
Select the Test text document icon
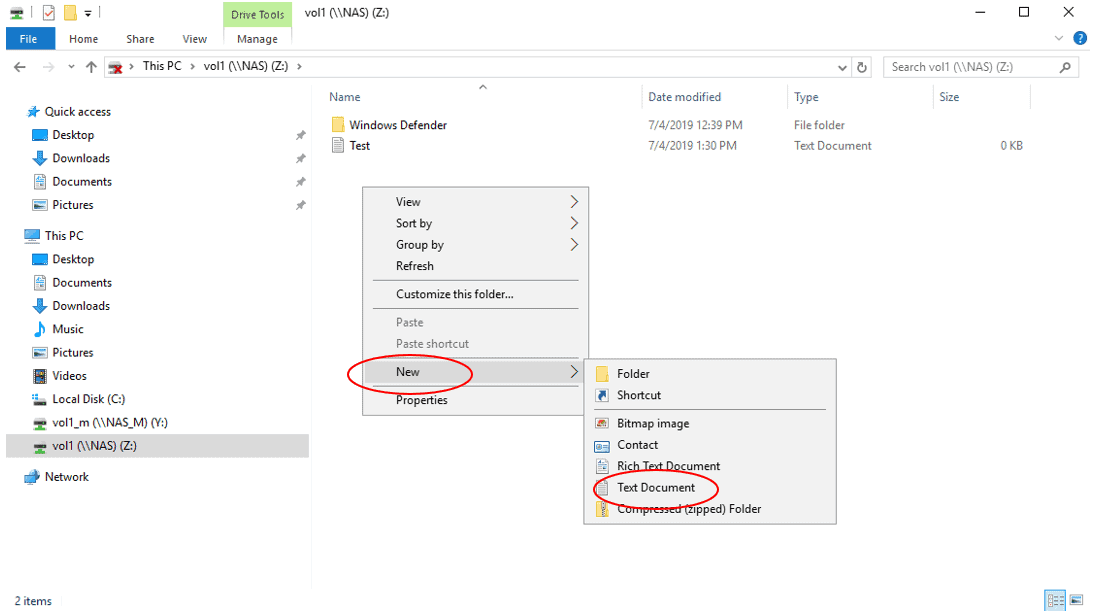coord(338,146)
